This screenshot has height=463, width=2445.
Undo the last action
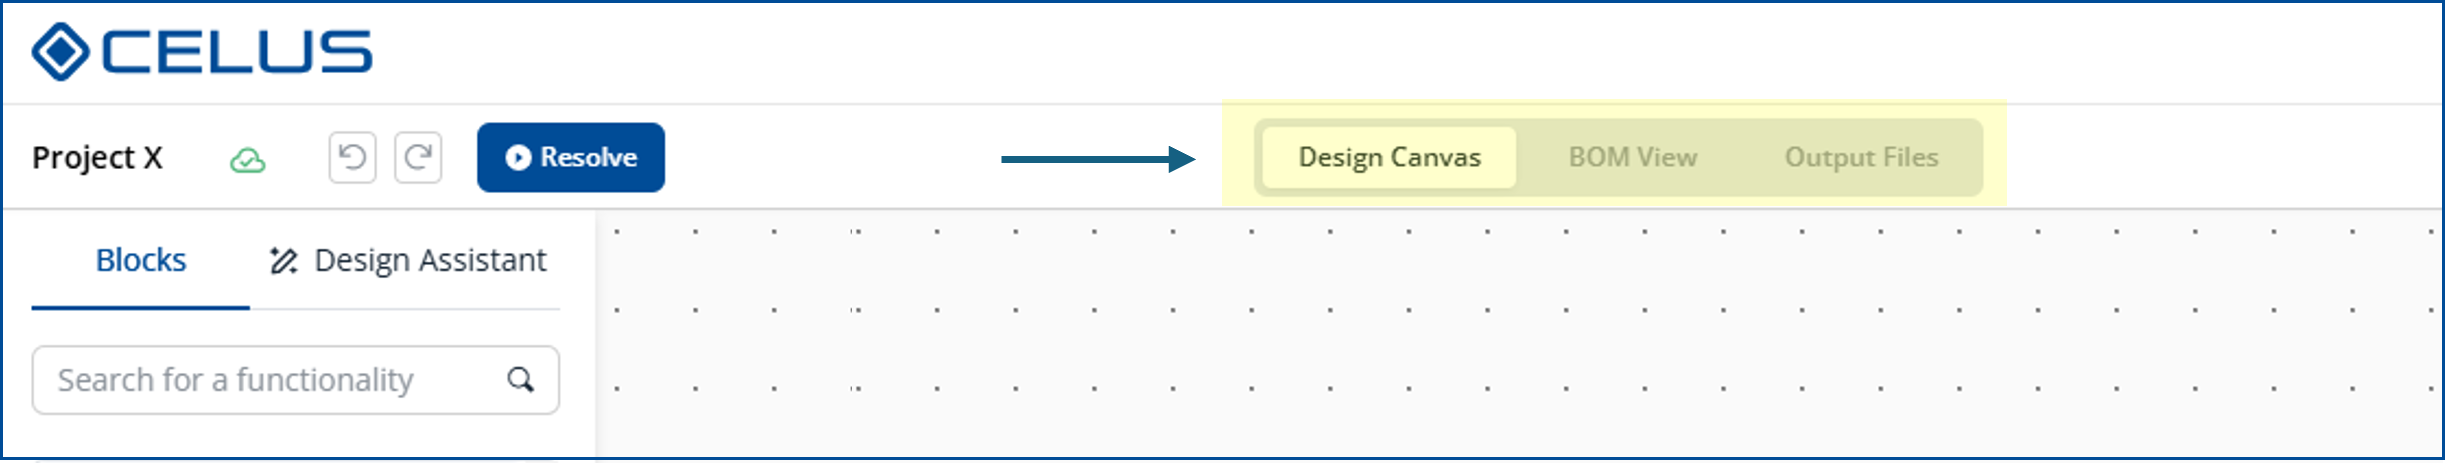pos(352,158)
